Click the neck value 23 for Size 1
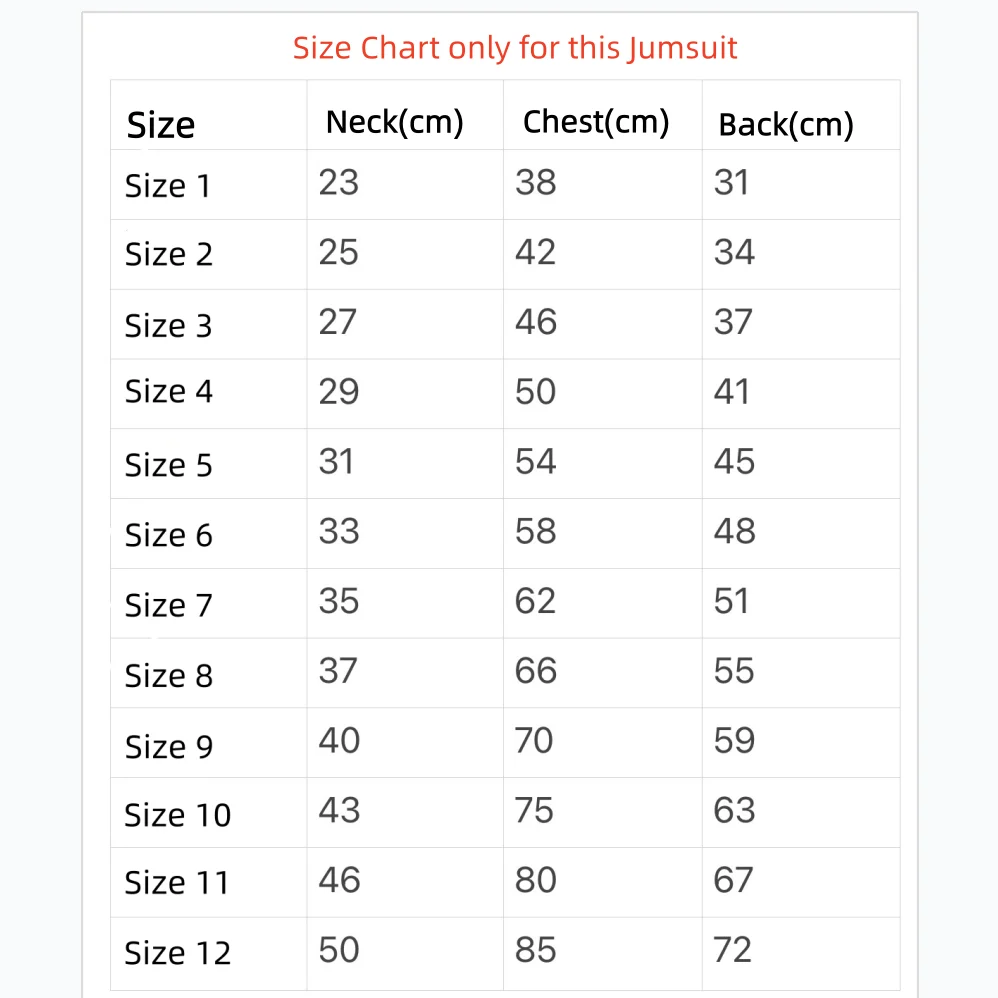998x998 pixels. coord(338,182)
